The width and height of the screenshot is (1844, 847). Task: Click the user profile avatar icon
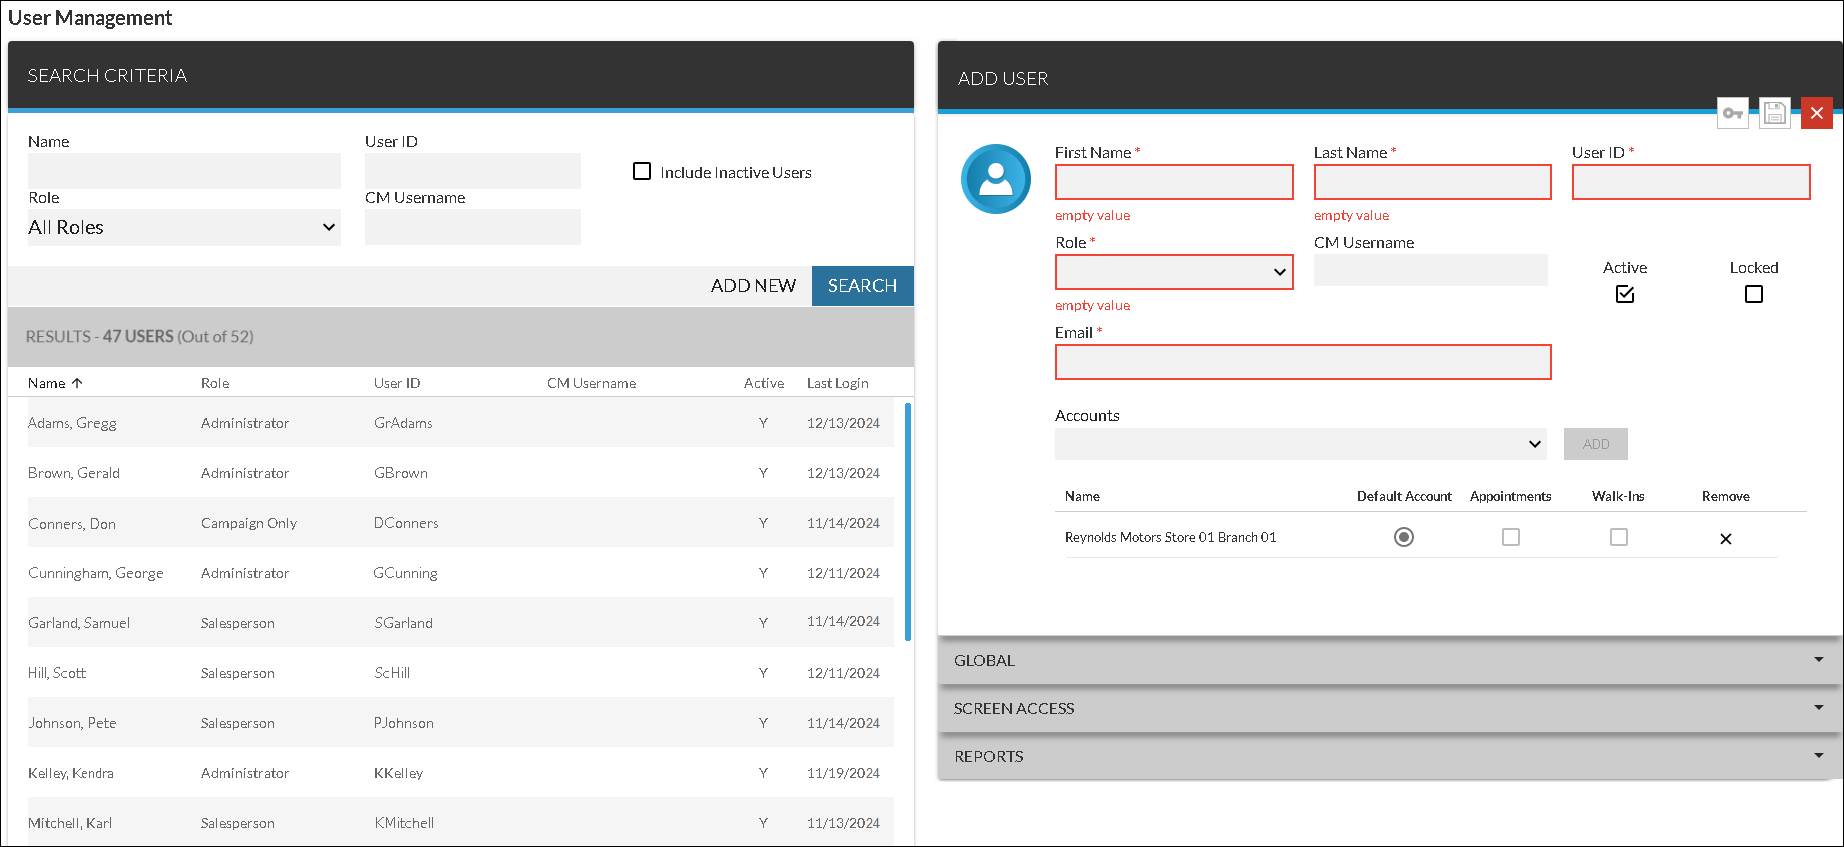point(995,179)
